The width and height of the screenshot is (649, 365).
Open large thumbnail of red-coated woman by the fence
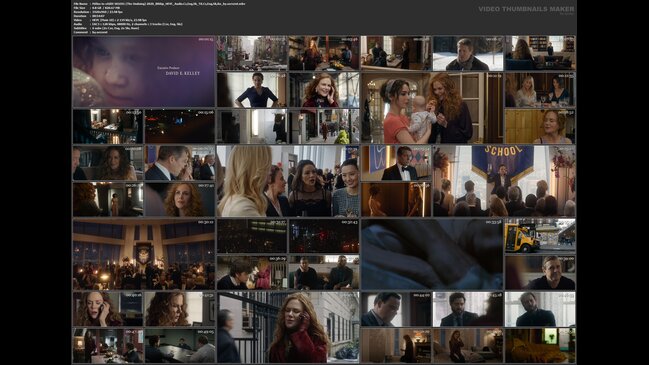coord(288,327)
